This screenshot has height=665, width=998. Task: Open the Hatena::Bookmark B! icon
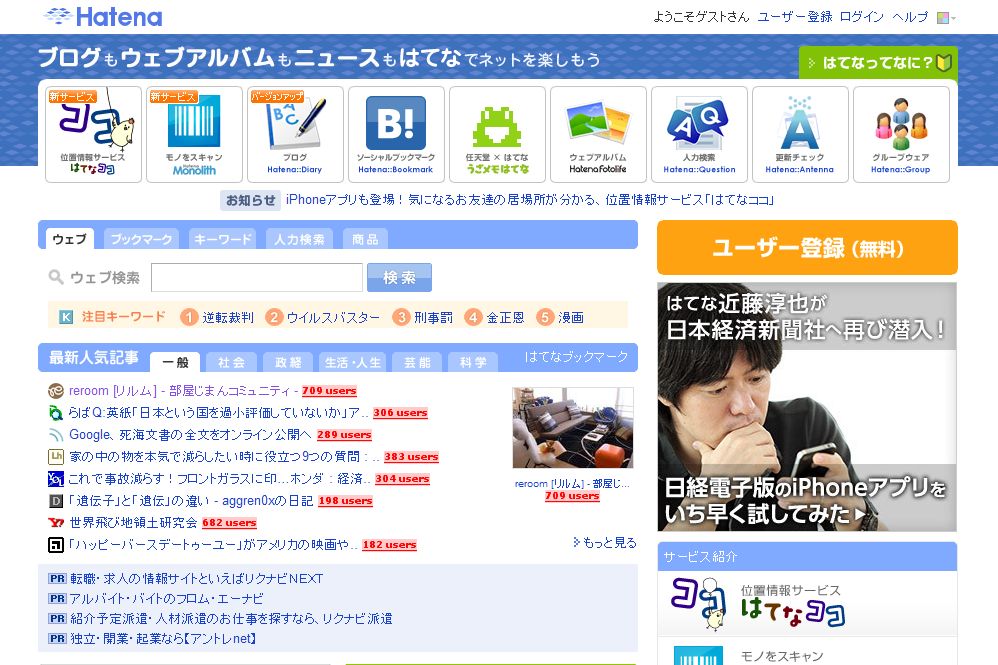pyautogui.click(x=396, y=134)
